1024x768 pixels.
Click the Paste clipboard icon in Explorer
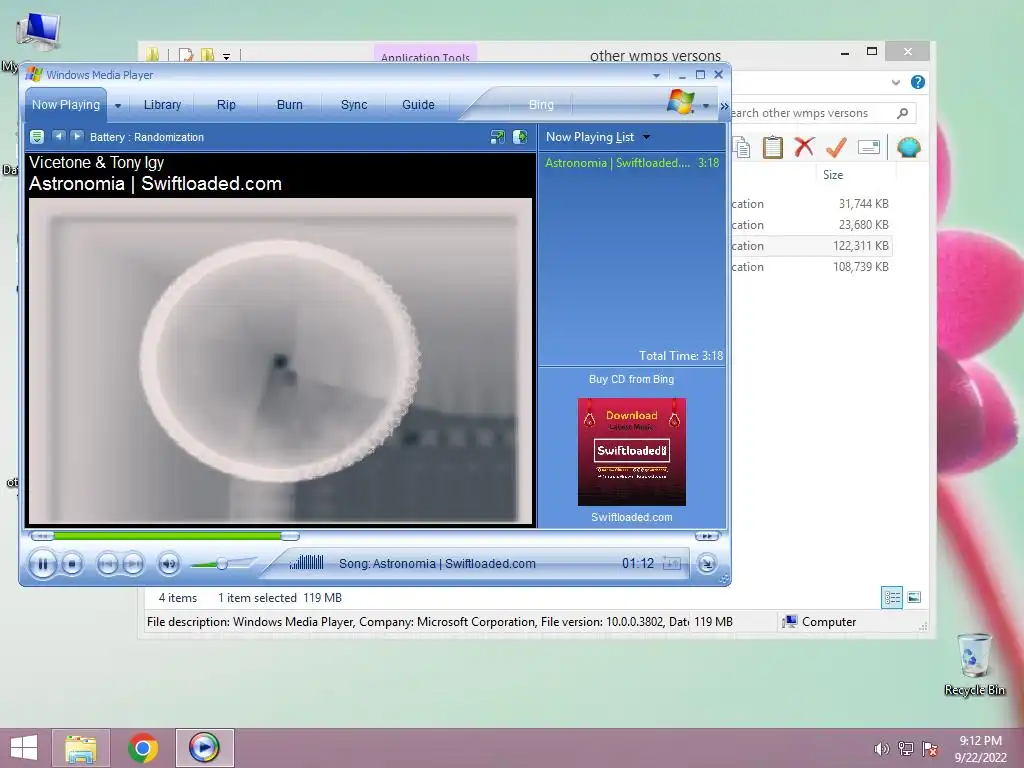pyautogui.click(x=773, y=147)
